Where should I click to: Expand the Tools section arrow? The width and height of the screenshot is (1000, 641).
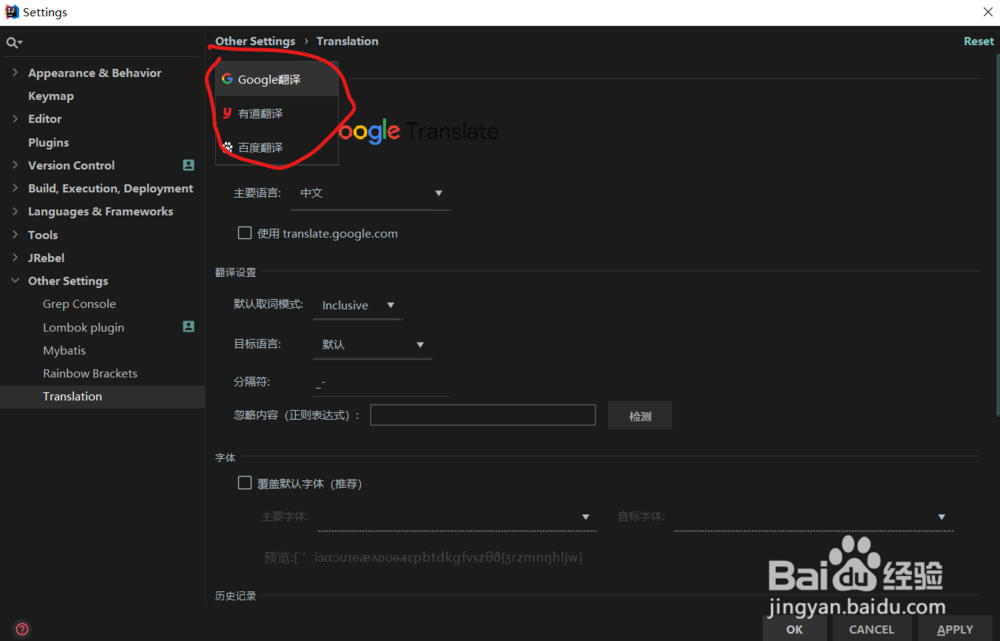(x=15, y=234)
